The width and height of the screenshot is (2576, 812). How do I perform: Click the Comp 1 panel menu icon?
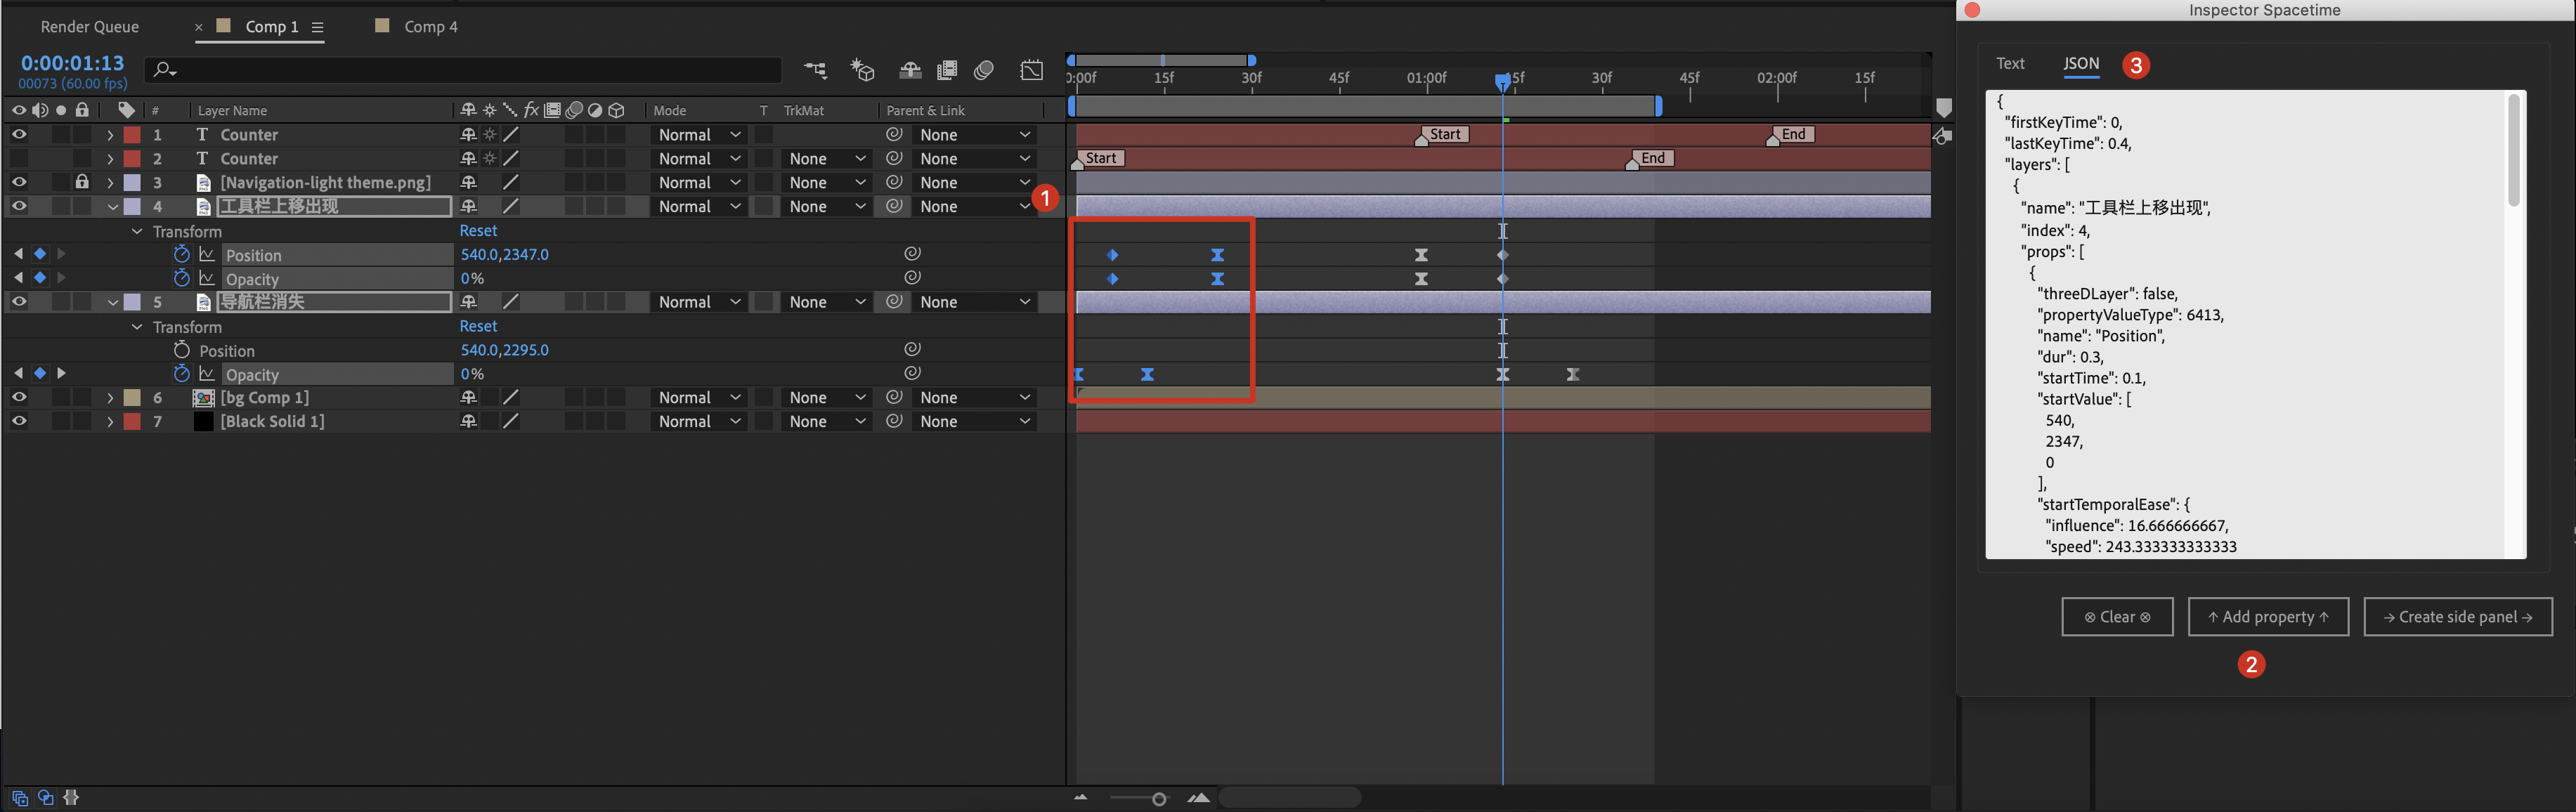pos(317,27)
